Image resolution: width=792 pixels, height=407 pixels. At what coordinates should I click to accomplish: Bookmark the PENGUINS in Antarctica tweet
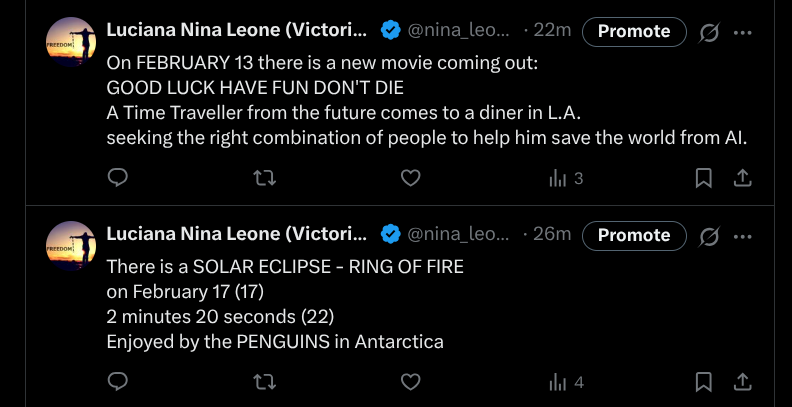pyautogui.click(x=704, y=382)
